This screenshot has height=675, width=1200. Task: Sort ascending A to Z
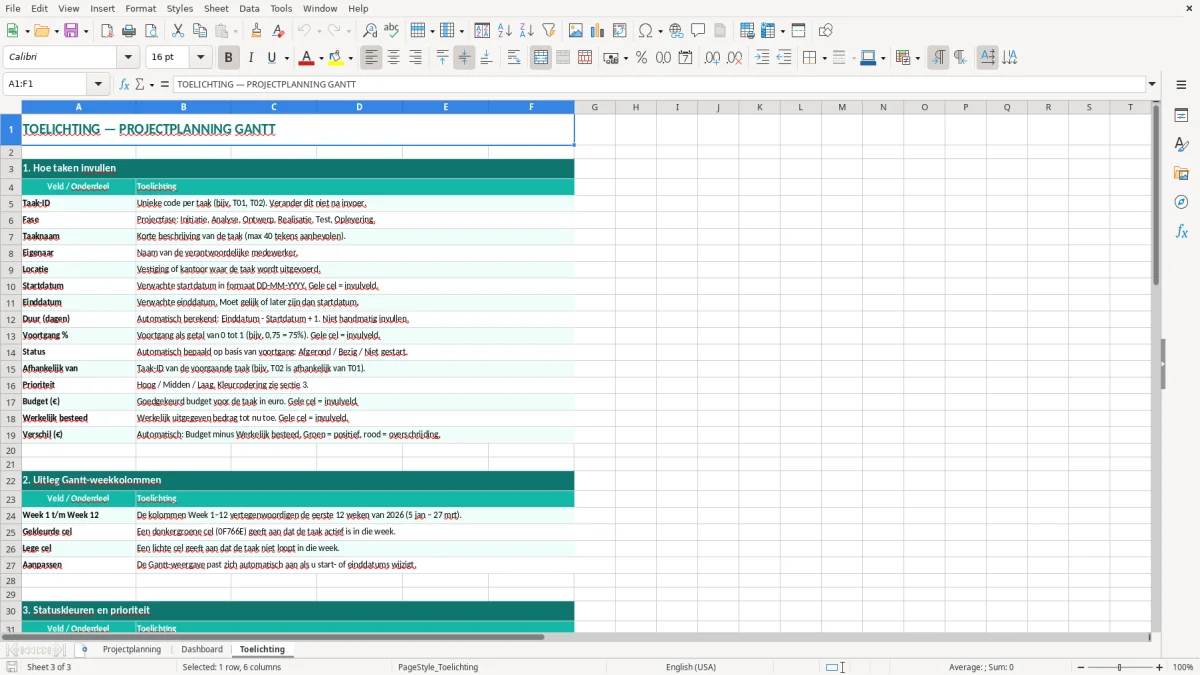(505, 31)
